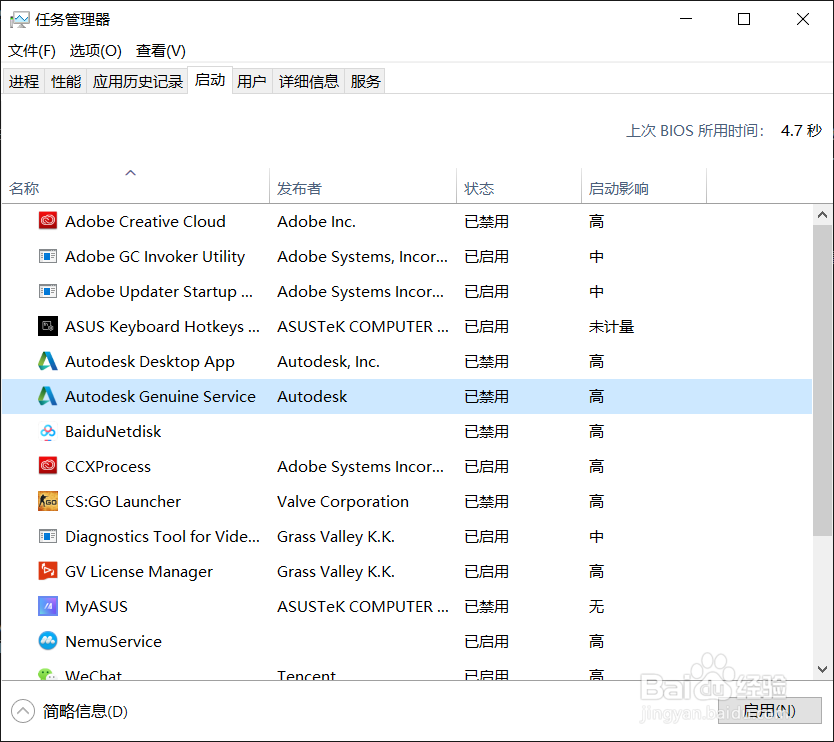
Task: Click the BaiduNetdisk icon
Action: (48, 431)
